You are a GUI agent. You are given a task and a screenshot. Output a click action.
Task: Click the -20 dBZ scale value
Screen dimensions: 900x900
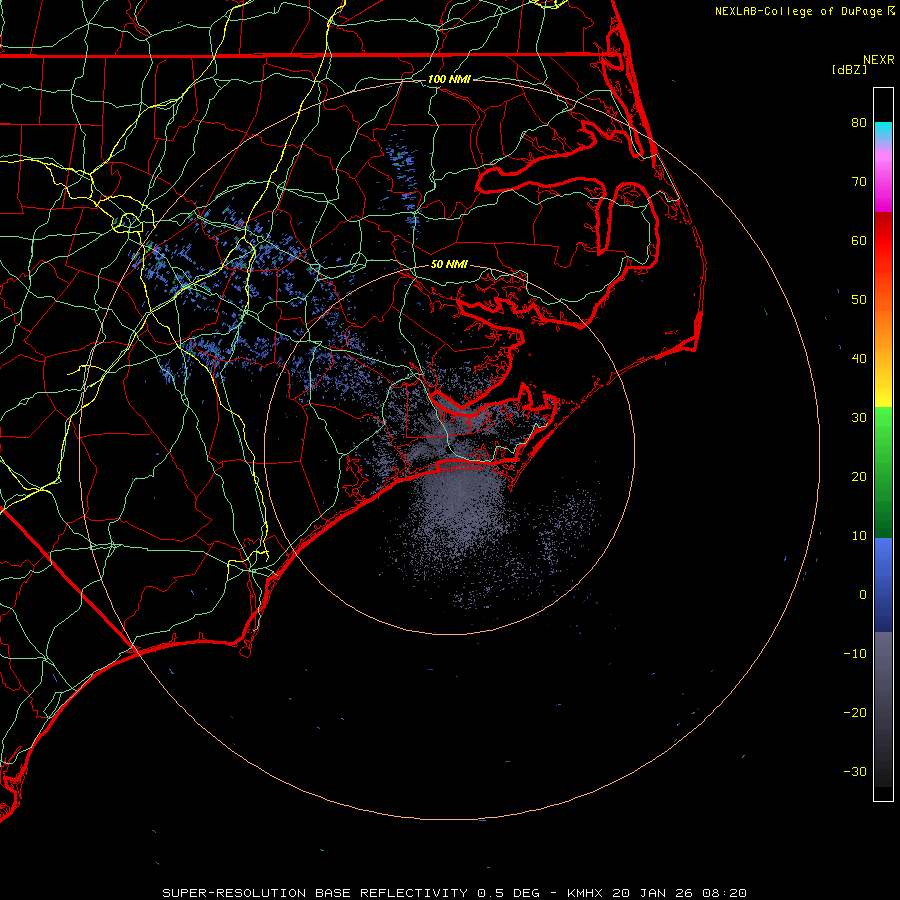pos(855,712)
